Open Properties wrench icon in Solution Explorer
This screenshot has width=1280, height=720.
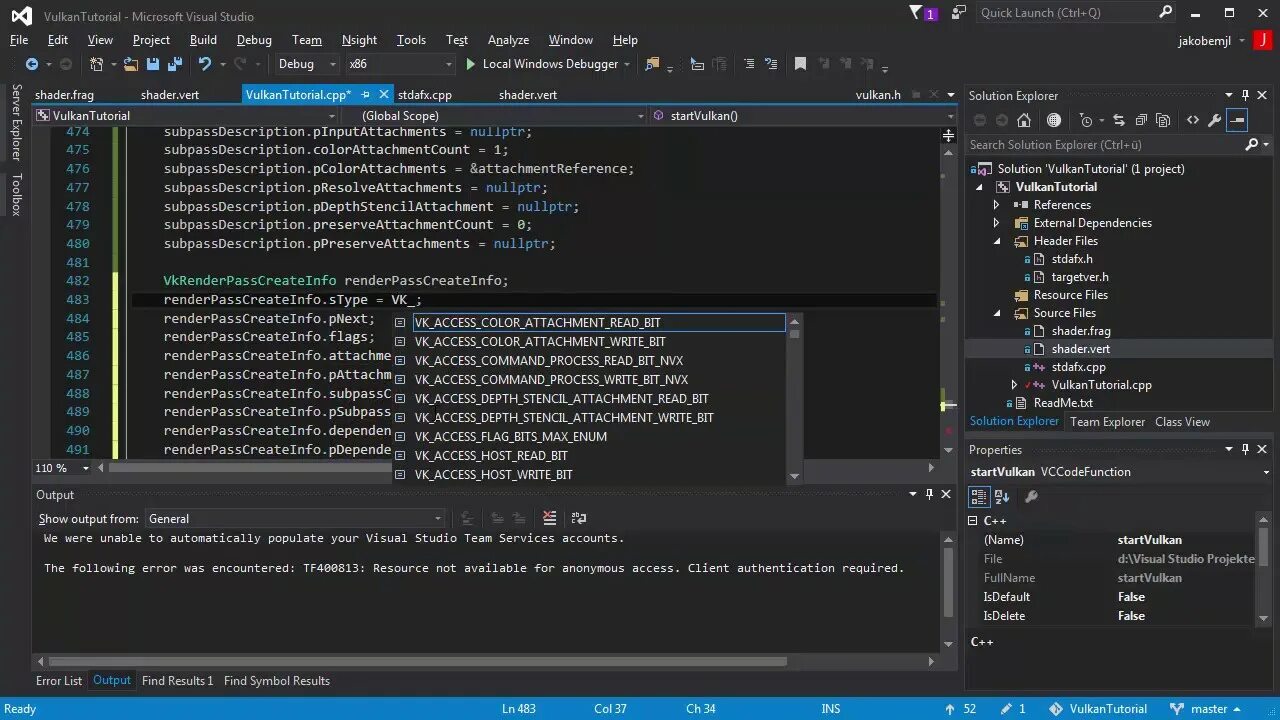(1215, 120)
